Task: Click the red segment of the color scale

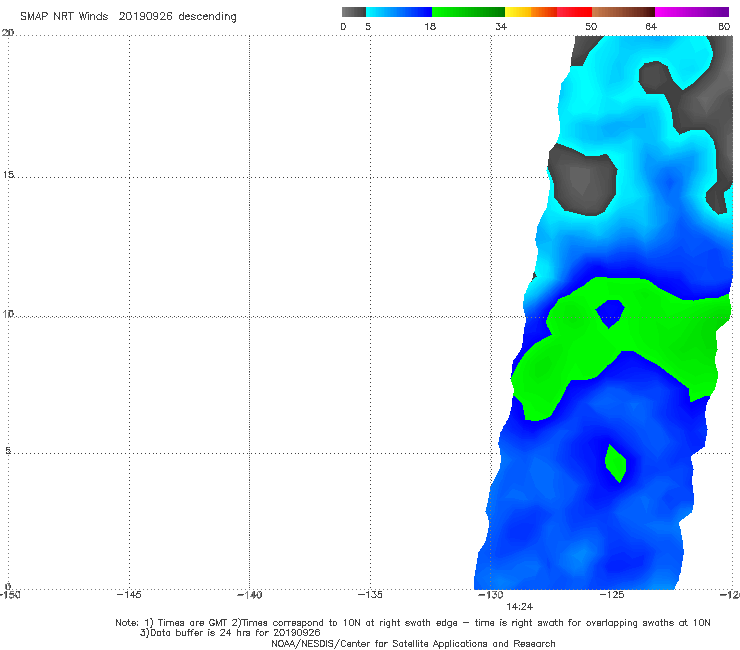Action: click(574, 12)
